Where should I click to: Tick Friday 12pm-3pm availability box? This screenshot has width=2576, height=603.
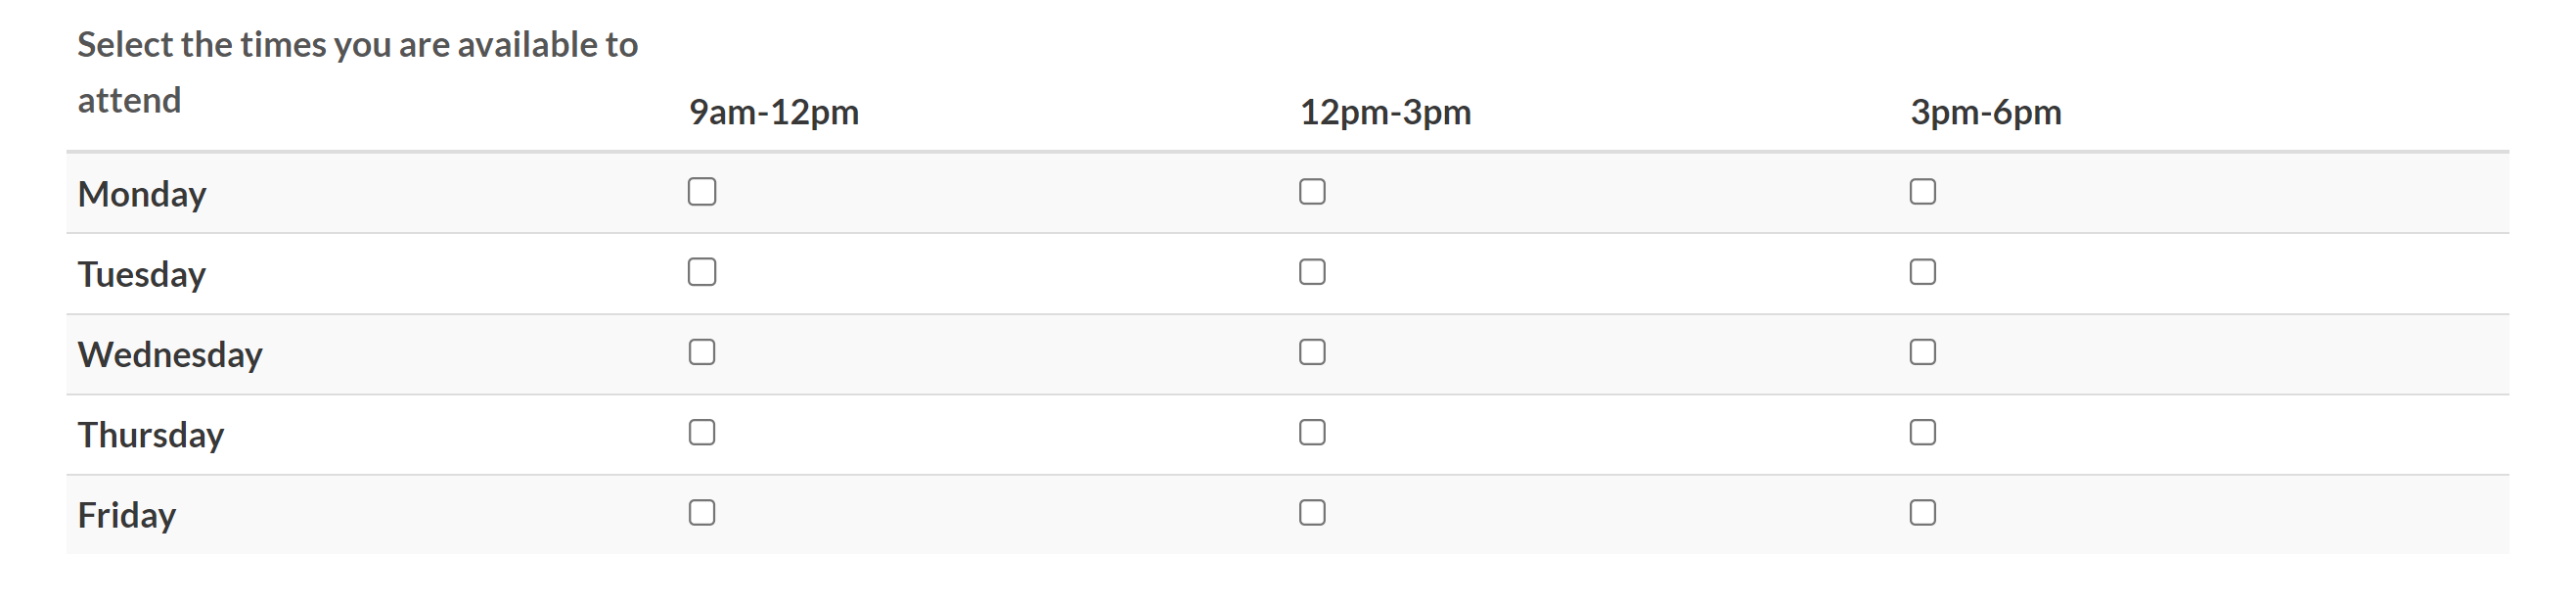[x=1312, y=513]
